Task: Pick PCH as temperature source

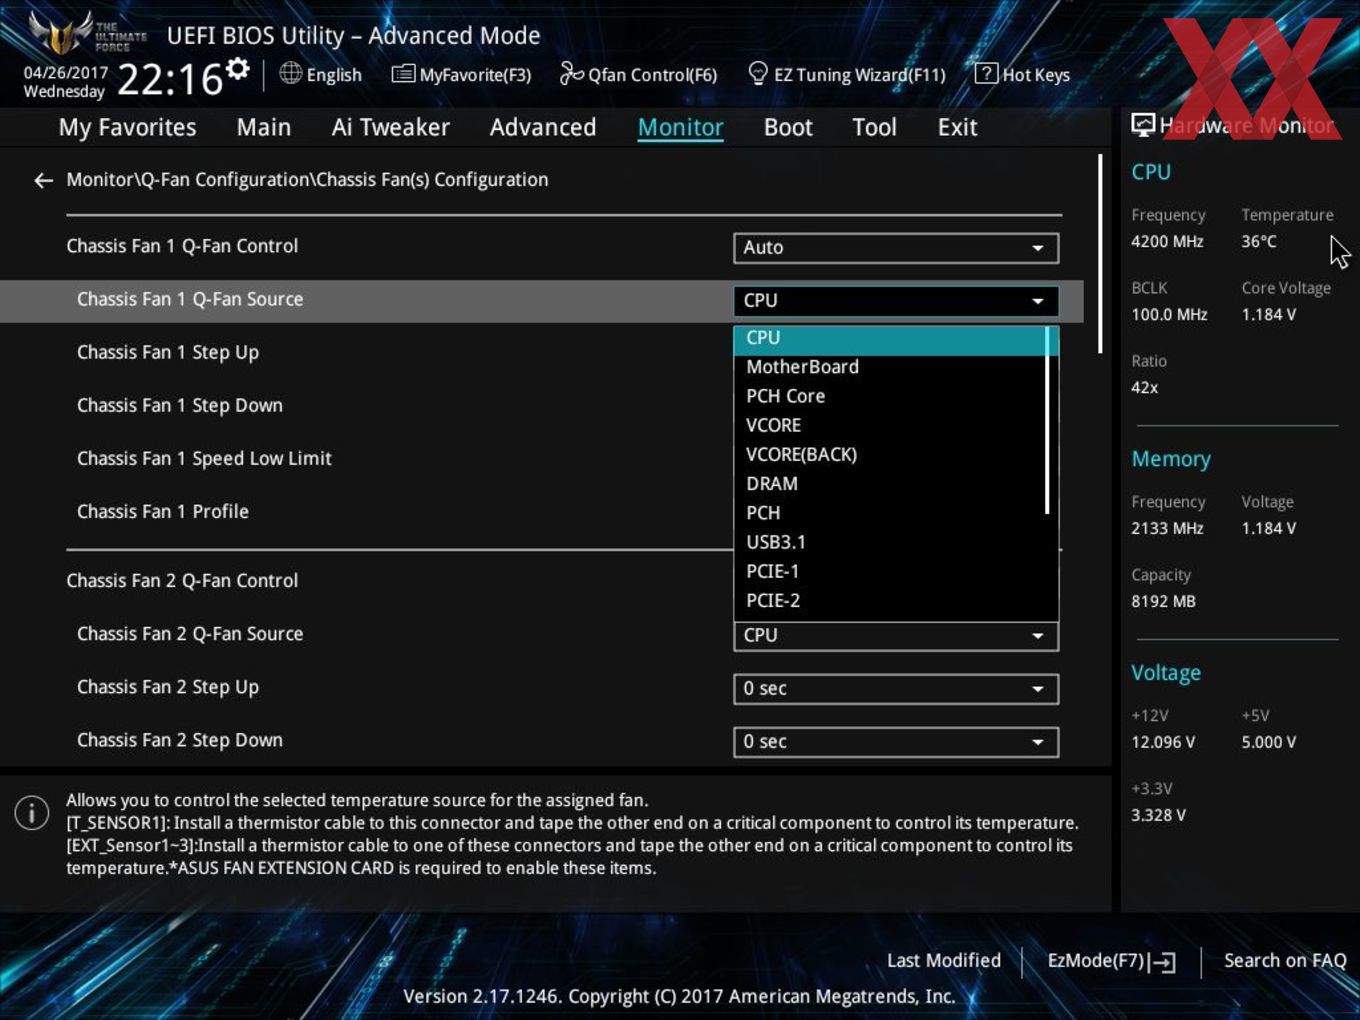Action: point(889,512)
